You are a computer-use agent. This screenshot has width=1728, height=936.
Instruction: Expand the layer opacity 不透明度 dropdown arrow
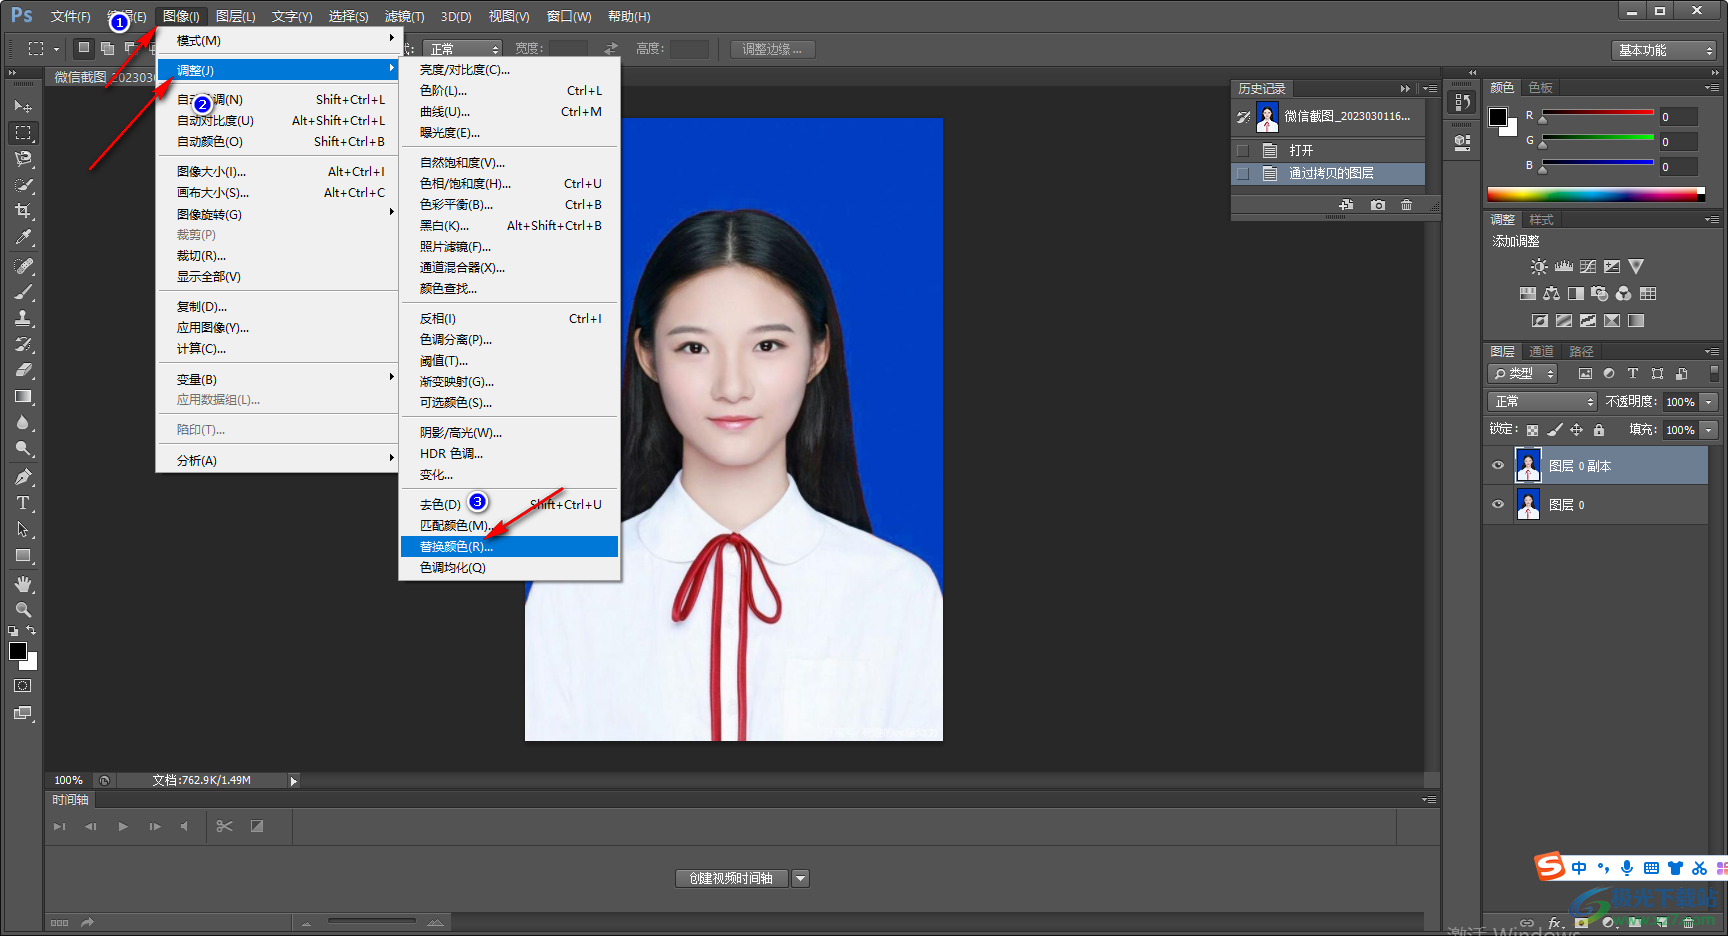[x=1709, y=402]
